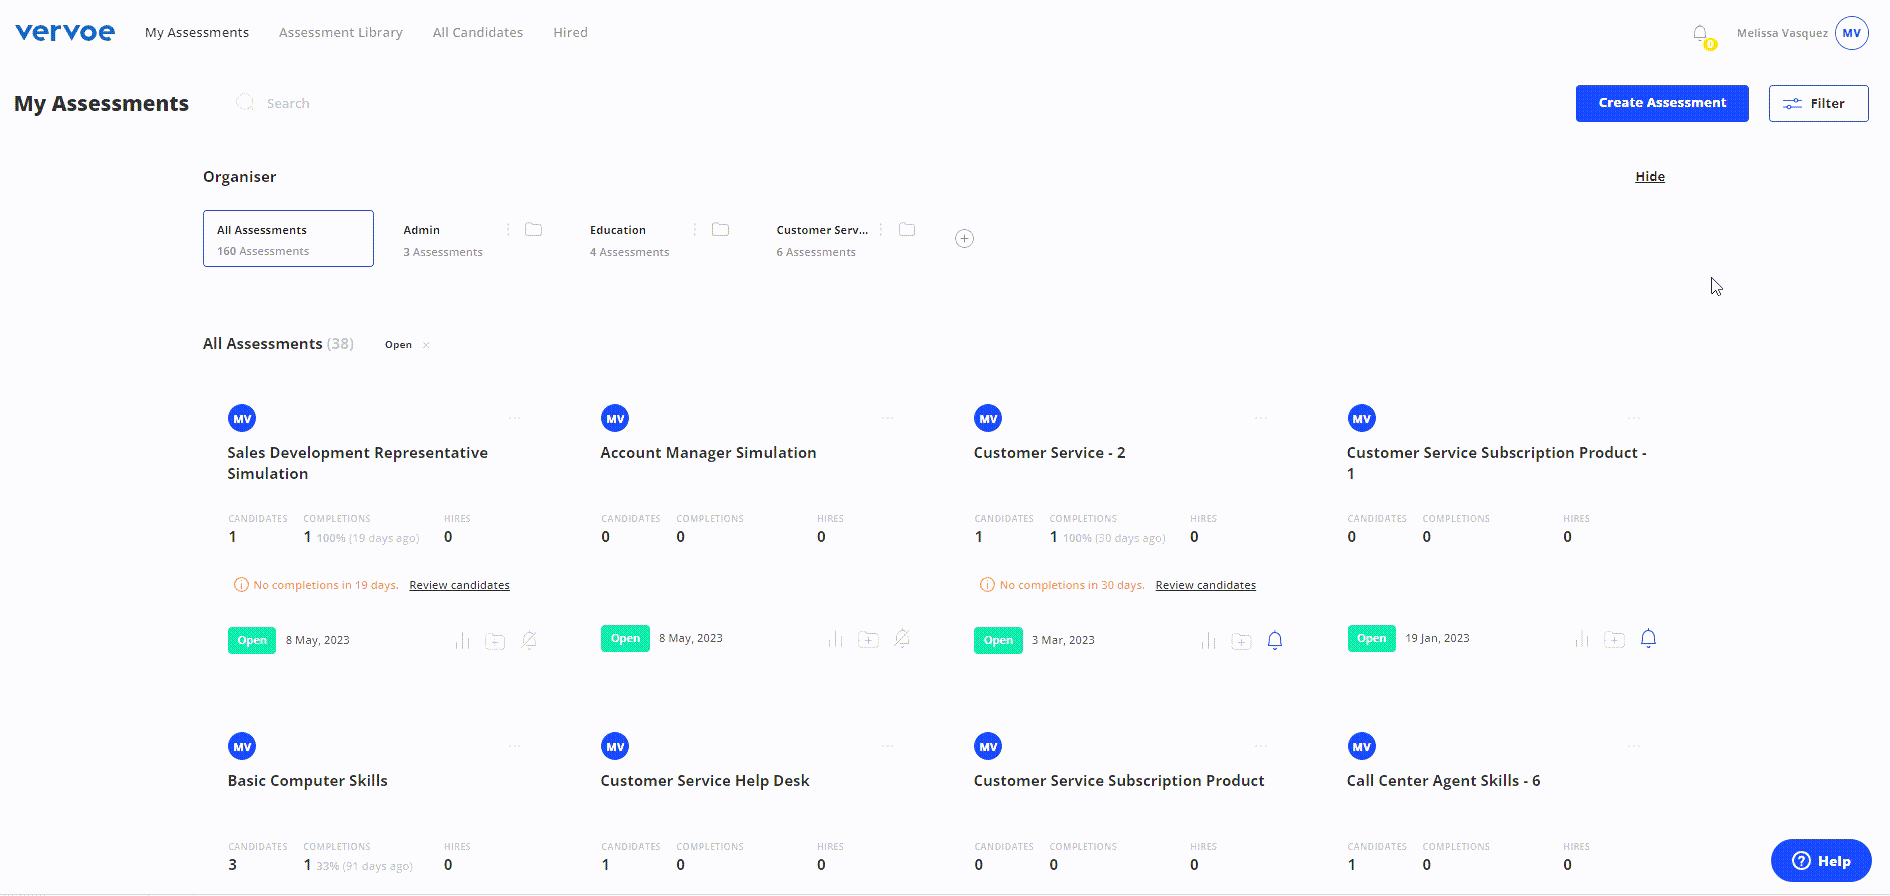Open three-dot menu on Customer Service - 2 card

tap(1260, 418)
